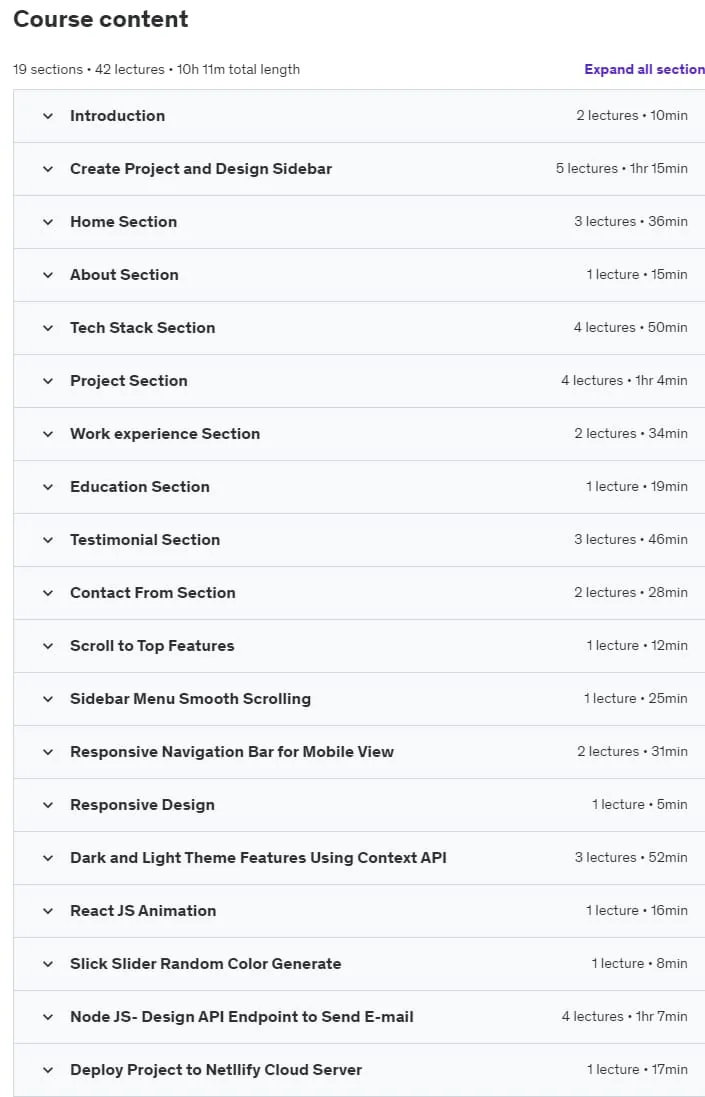Click the Tech Stack Section chevron icon
The image size is (705, 1097).
(x=48, y=328)
